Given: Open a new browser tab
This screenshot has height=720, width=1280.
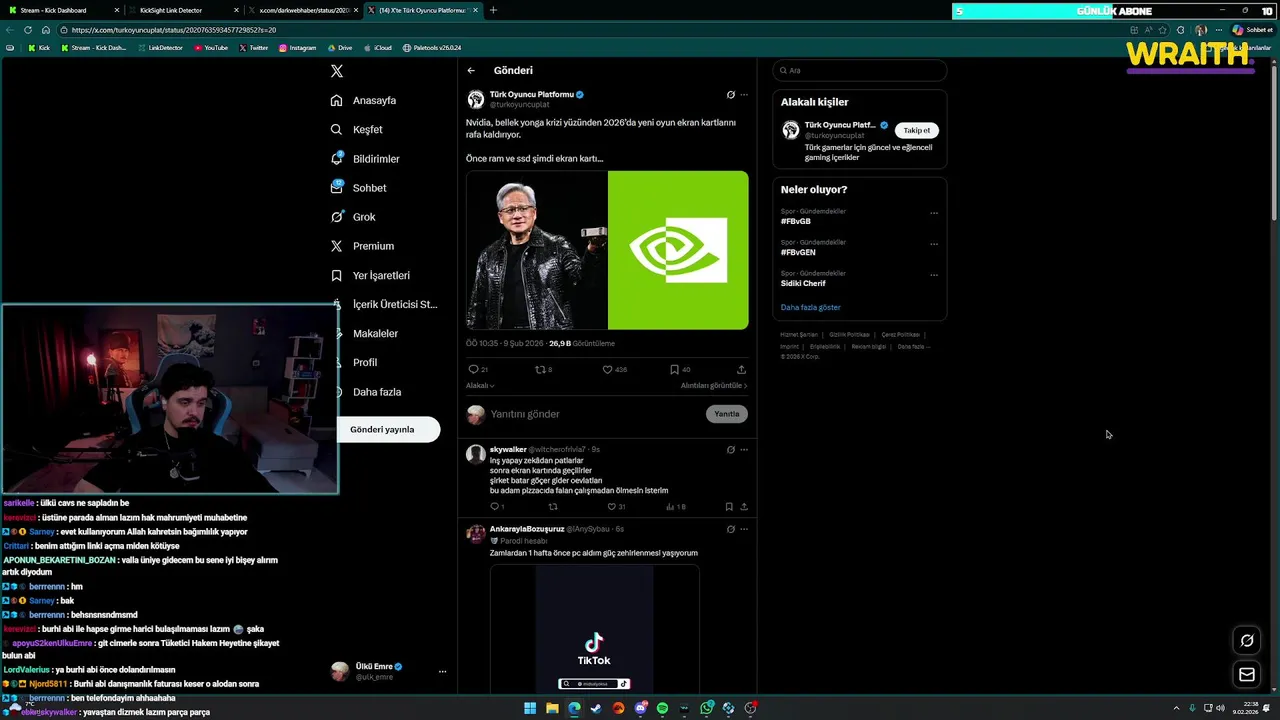Looking at the screenshot, I should [x=493, y=10].
